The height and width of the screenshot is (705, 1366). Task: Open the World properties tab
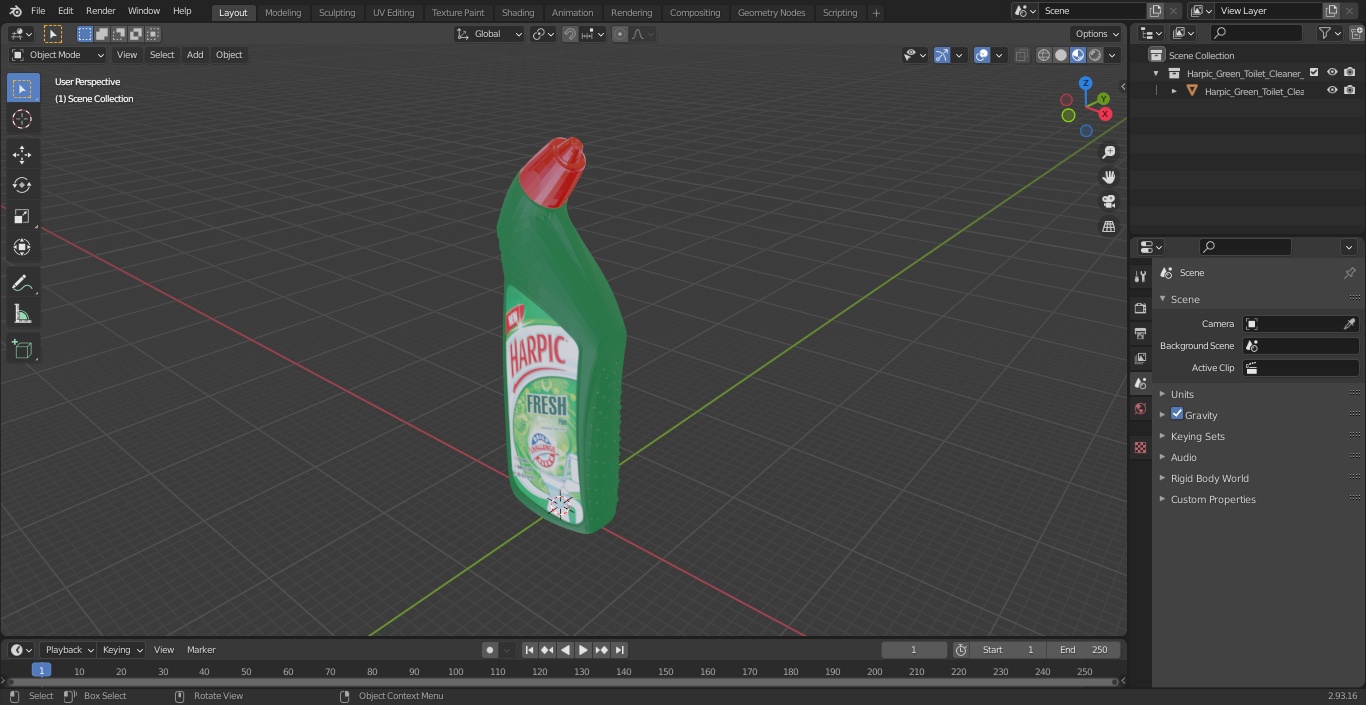coord(1140,408)
